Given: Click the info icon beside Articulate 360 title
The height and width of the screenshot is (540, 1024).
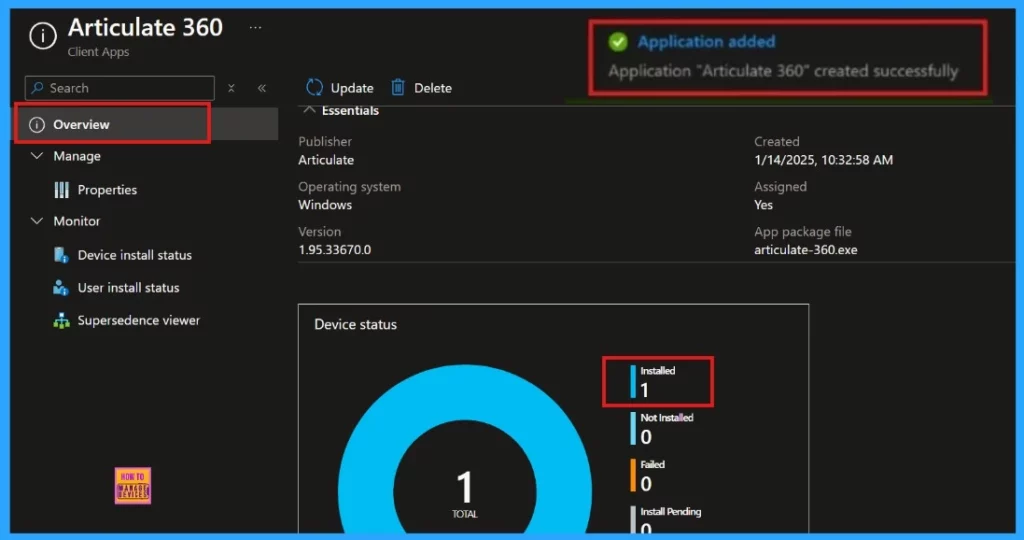Looking at the screenshot, I should pyautogui.click(x=43, y=35).
